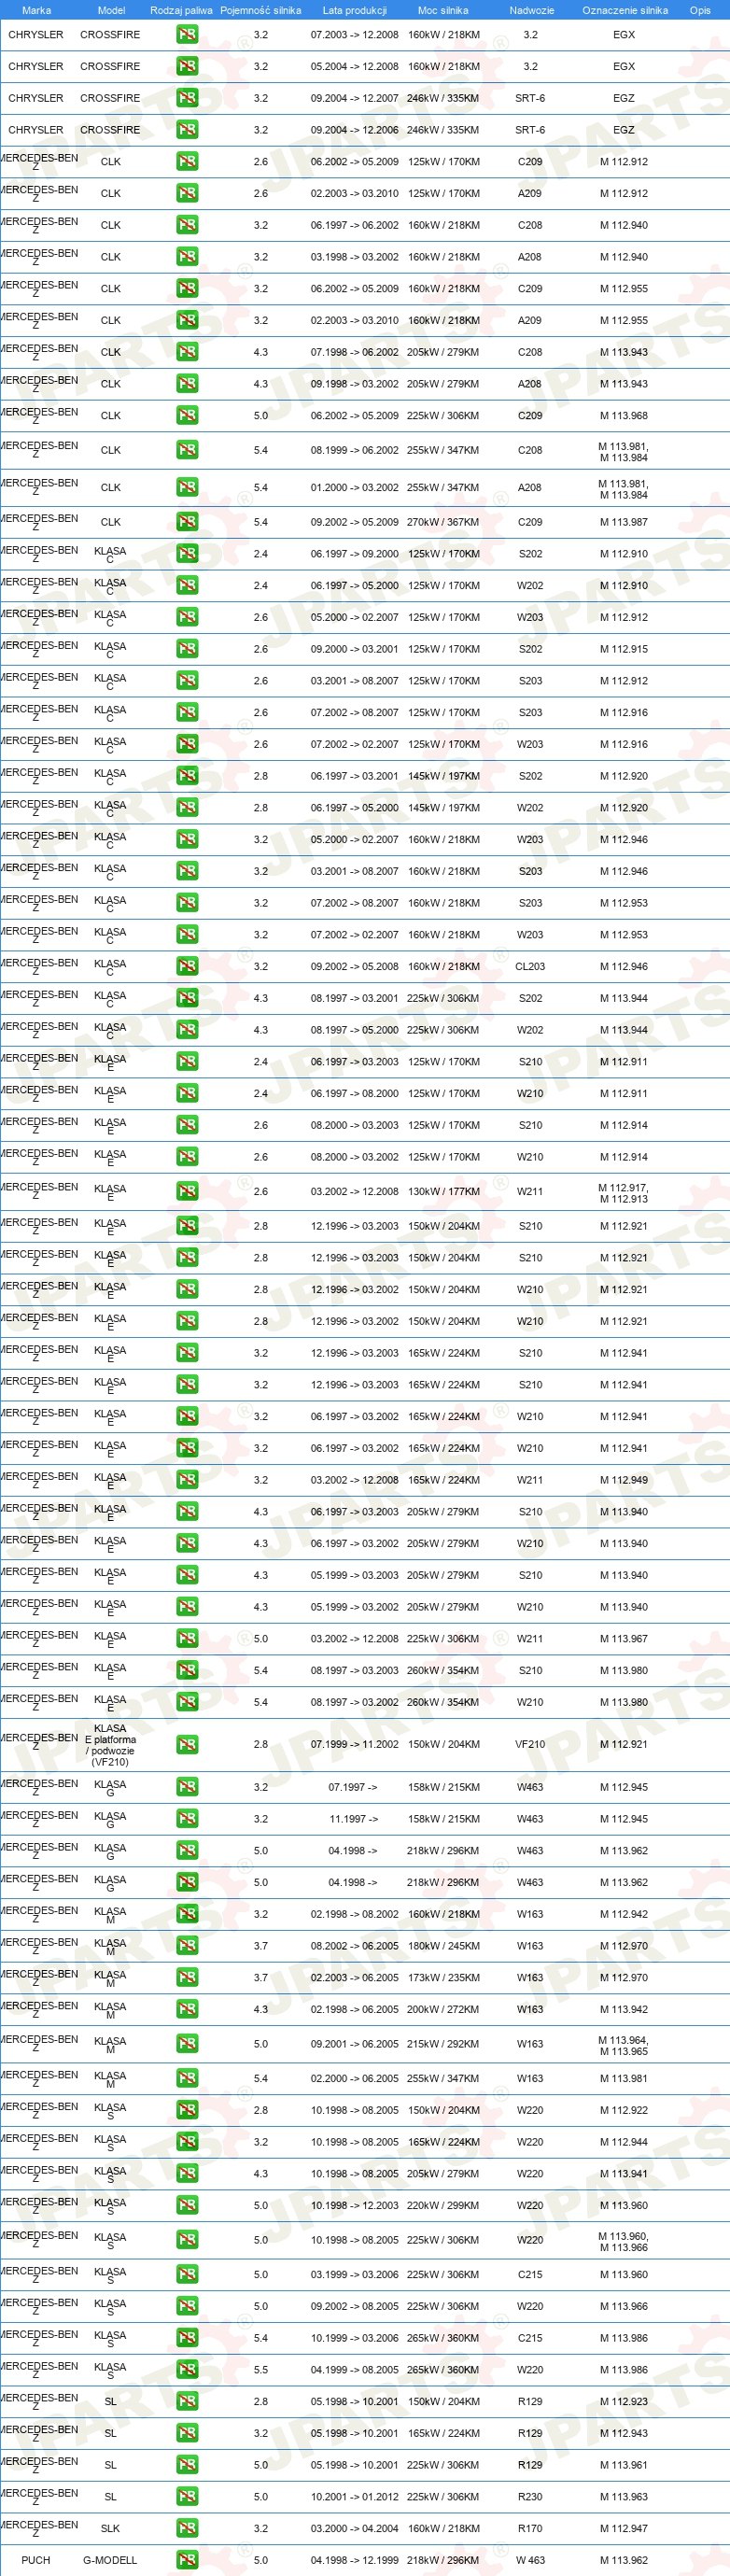Screen dimensions: 730x2576
Task: Click fuel icon in Klasa S M 112.922 row
Action: tap(187, 2110)
